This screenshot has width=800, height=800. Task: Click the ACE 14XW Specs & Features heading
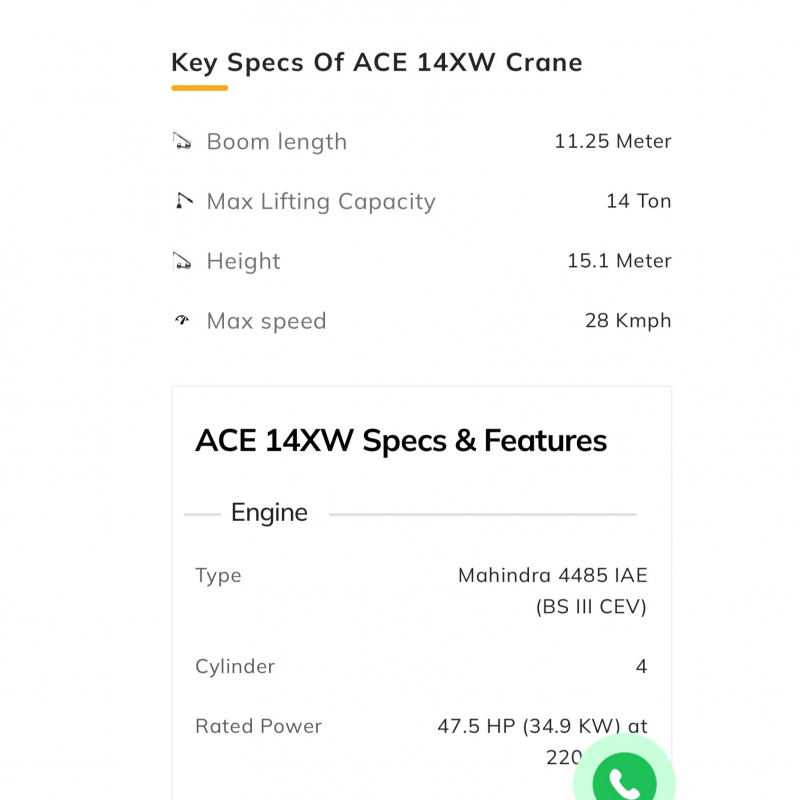coord(401,441)
